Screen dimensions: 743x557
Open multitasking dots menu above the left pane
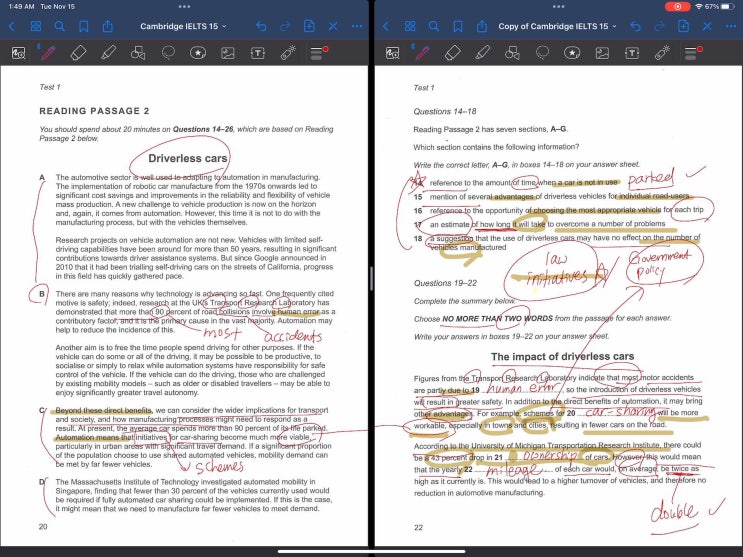184,6
